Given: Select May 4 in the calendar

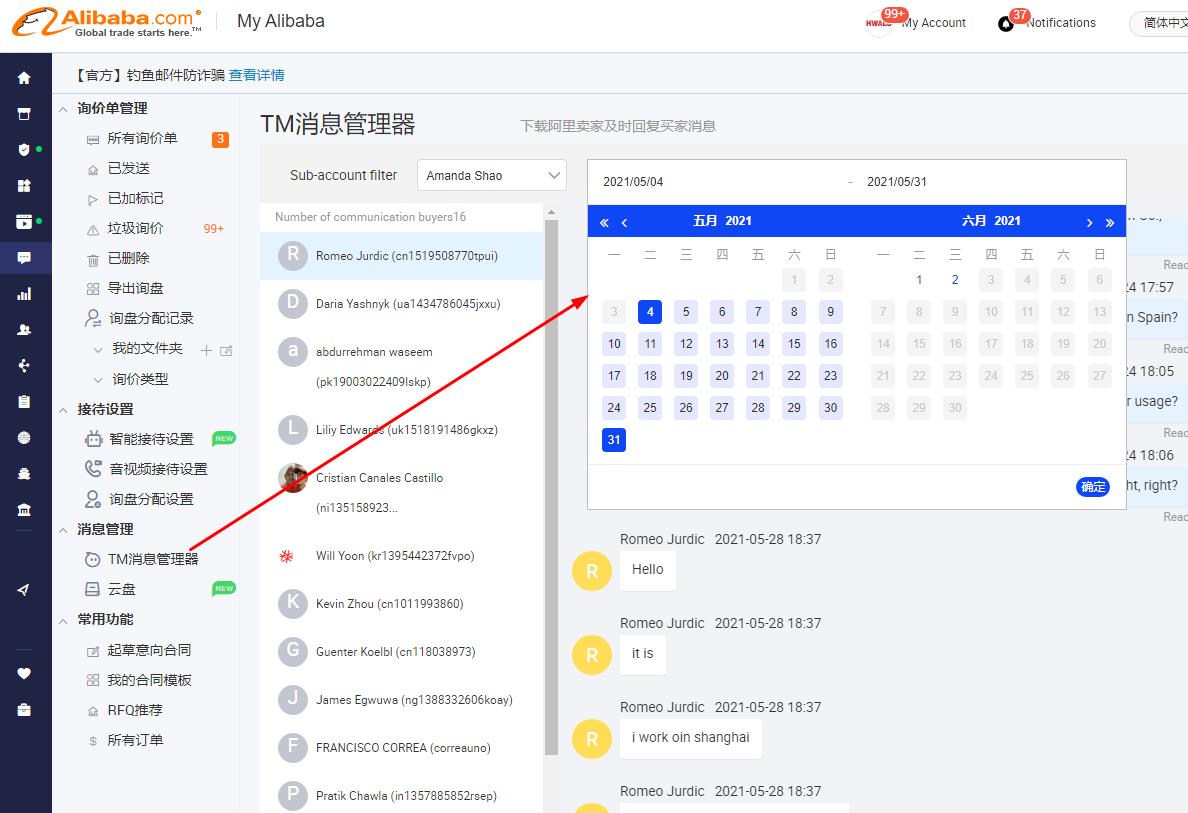Looking at the screenshot, I should [650, 311].
